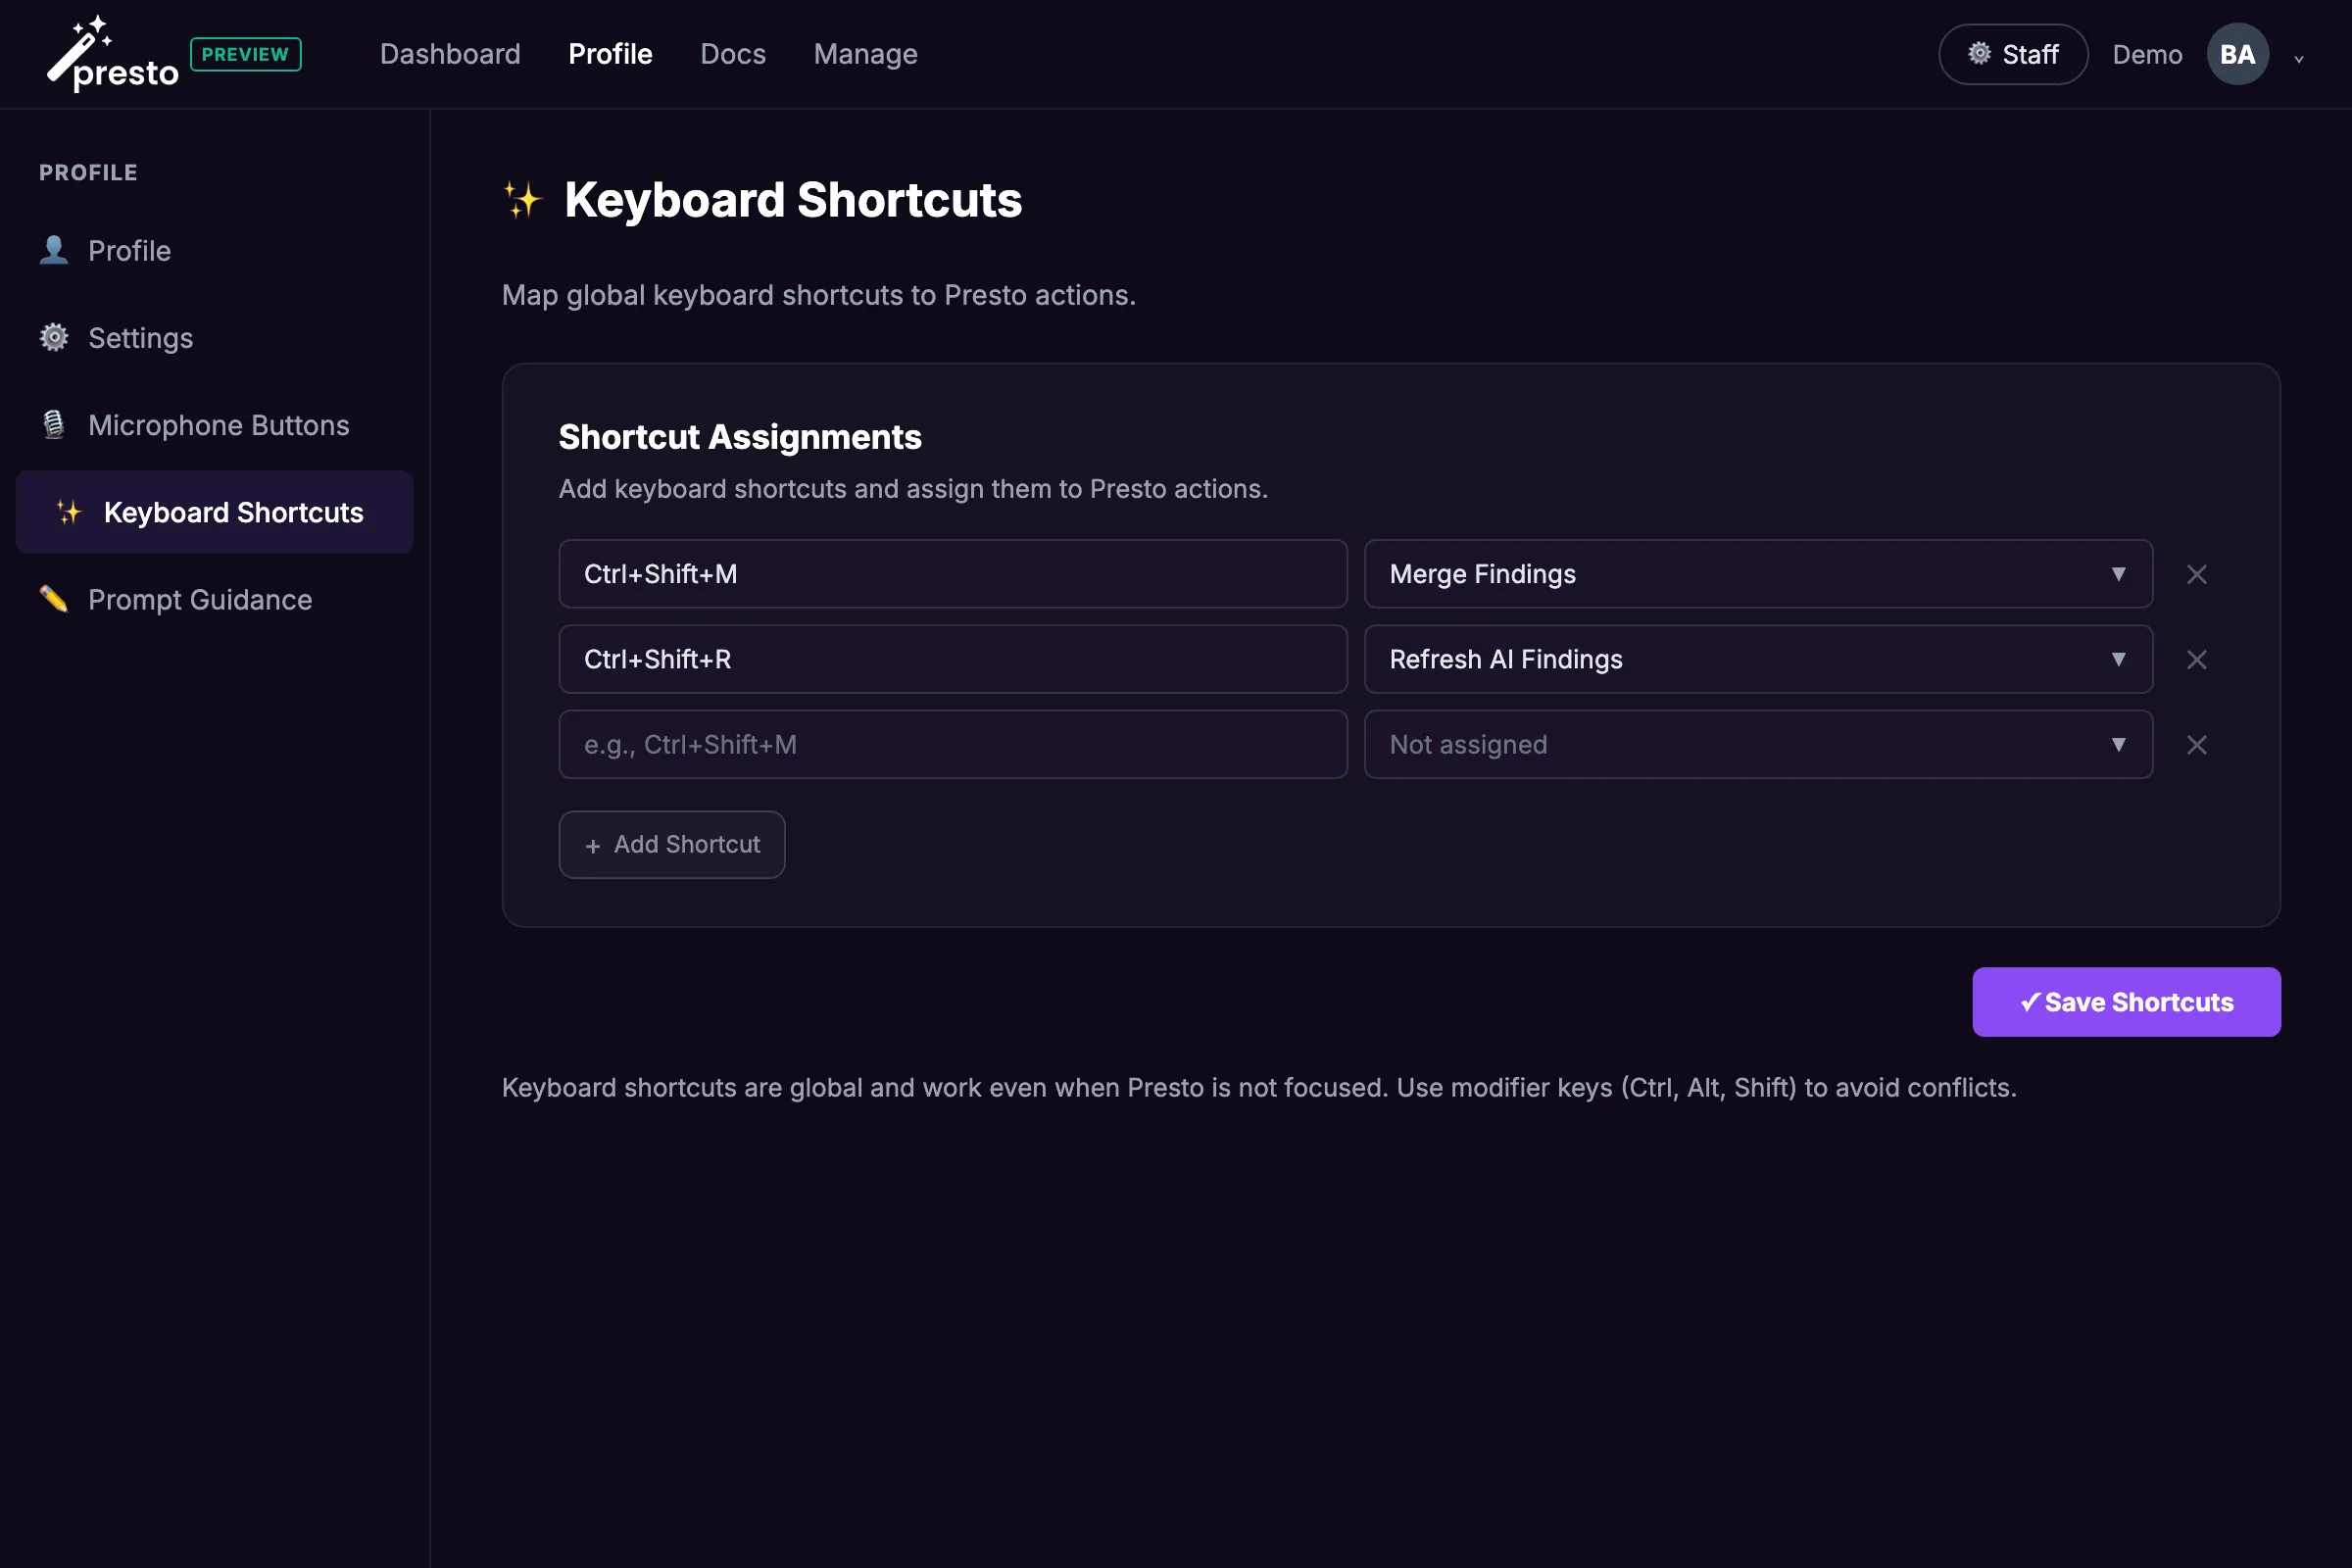This screenshot has width=2352, height=1568.
Task: Click the Staff gear icon in header
Action: point(1981,54)
